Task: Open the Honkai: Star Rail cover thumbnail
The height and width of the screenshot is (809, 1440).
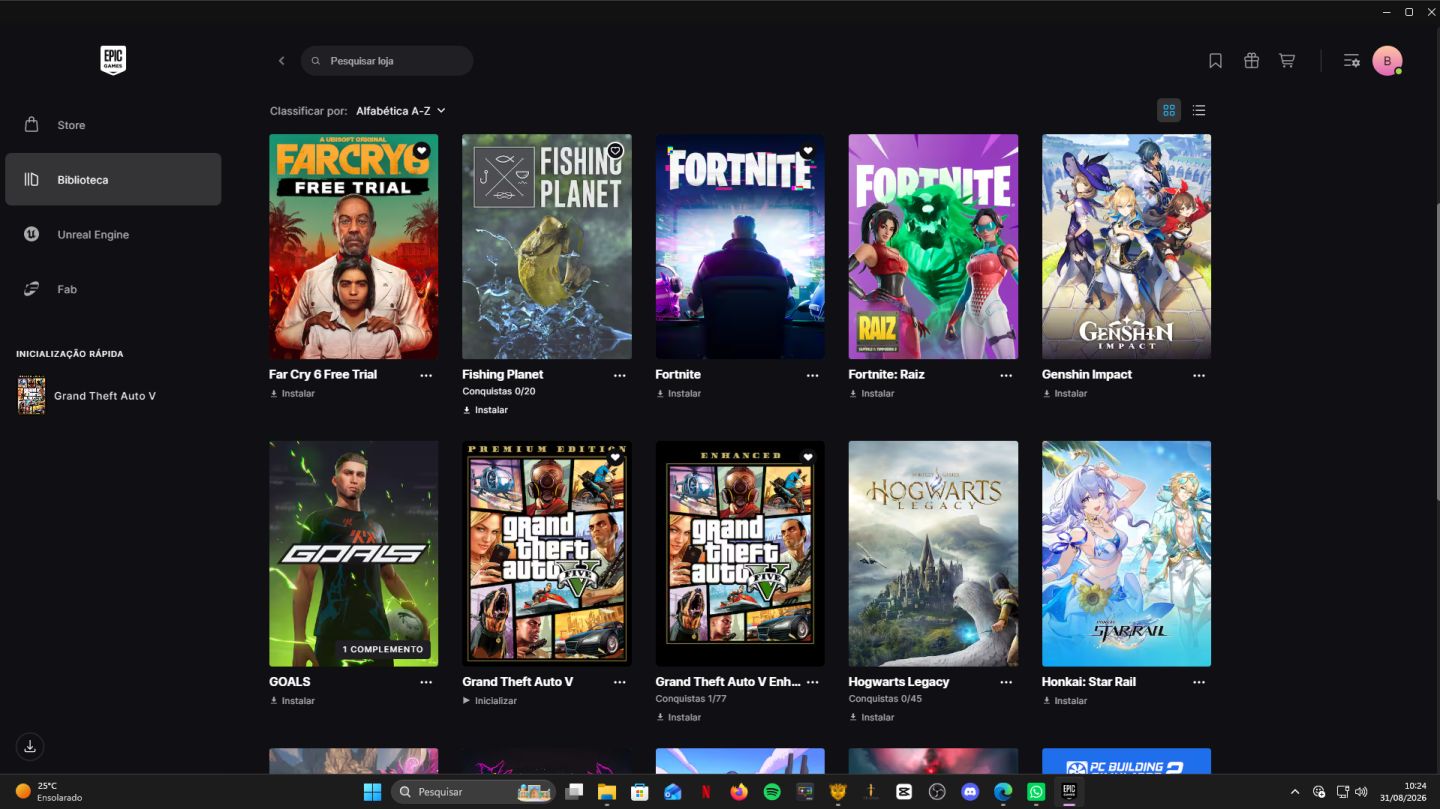Action: pyautogui.click(x=1126, y=554)
